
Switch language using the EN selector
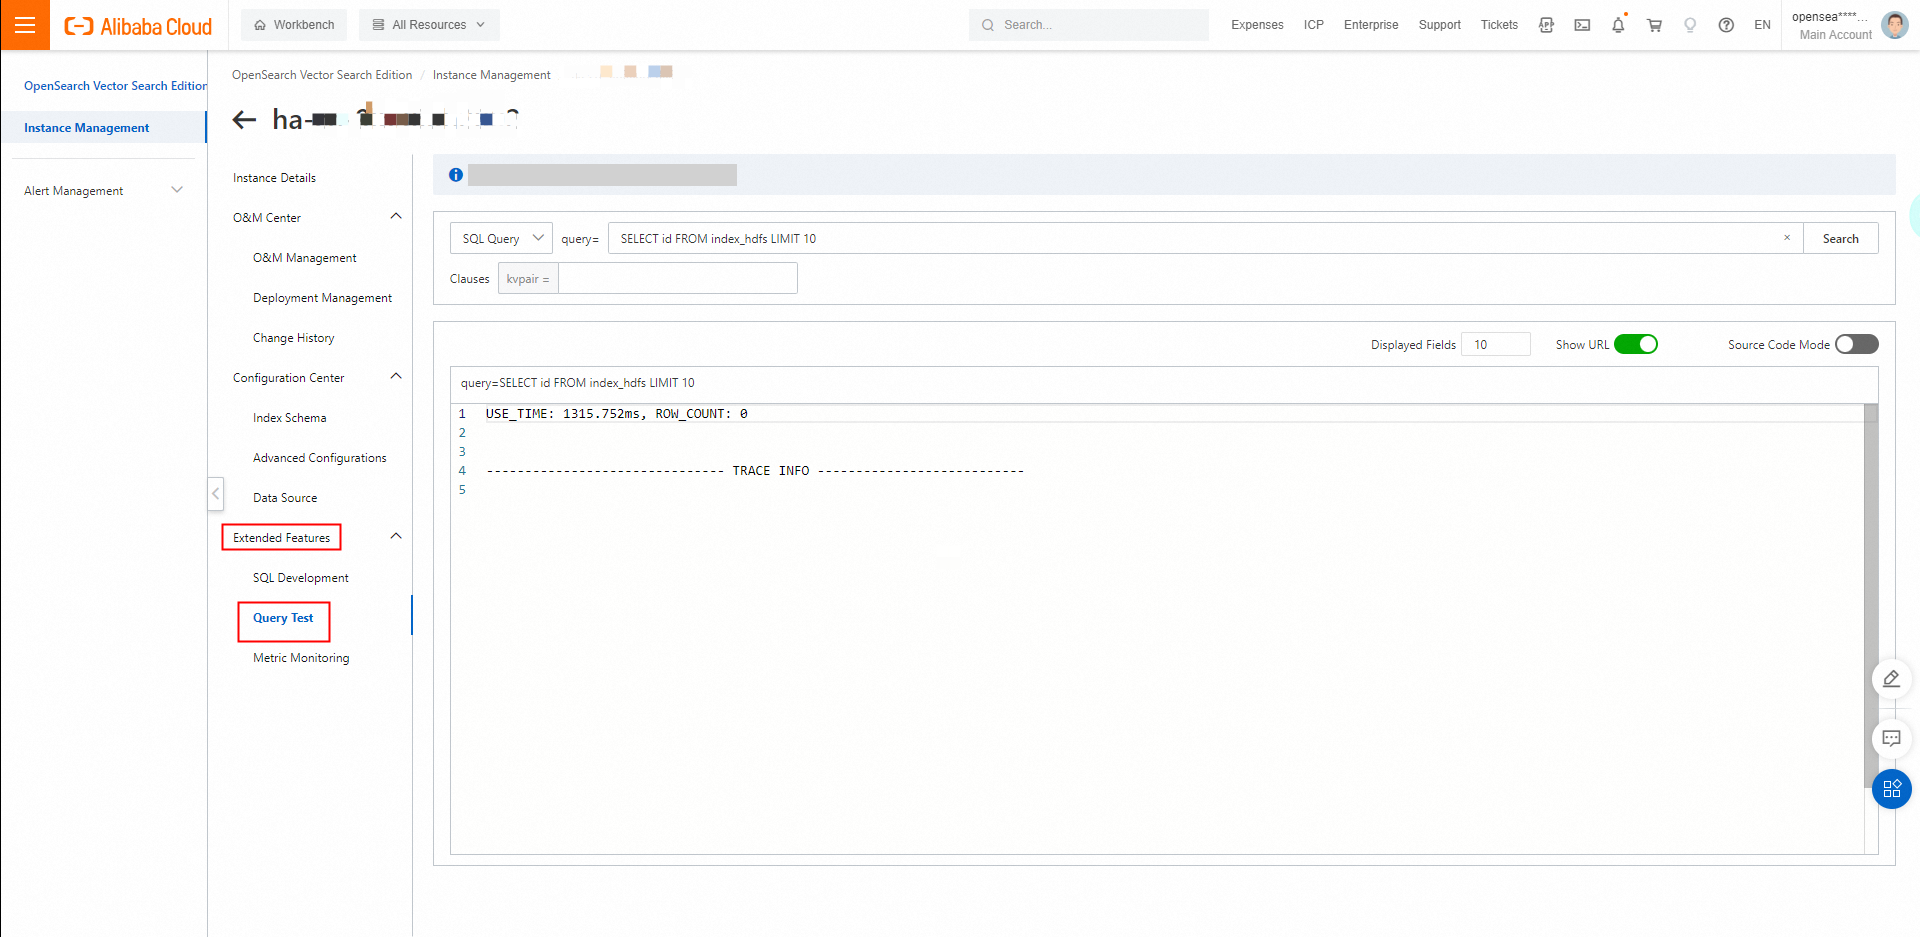pos(1762,25)
